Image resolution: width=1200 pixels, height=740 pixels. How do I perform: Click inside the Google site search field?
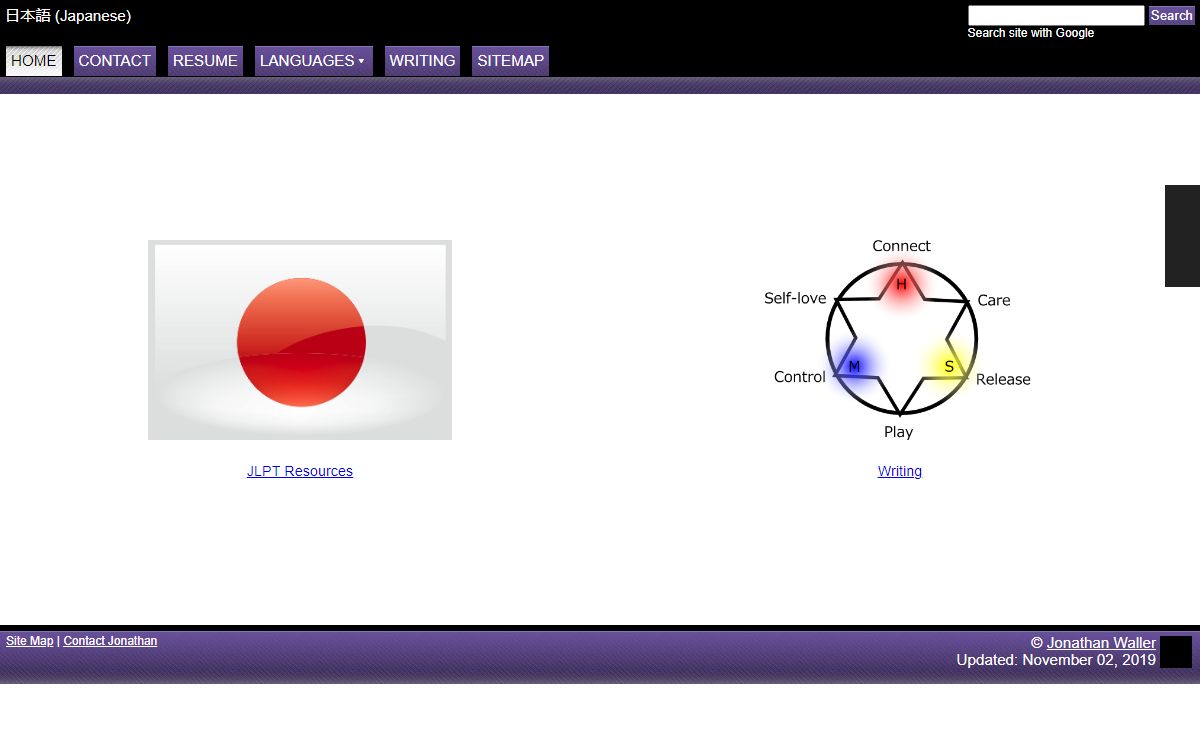pyautogui.click(x=1056, y=16)
